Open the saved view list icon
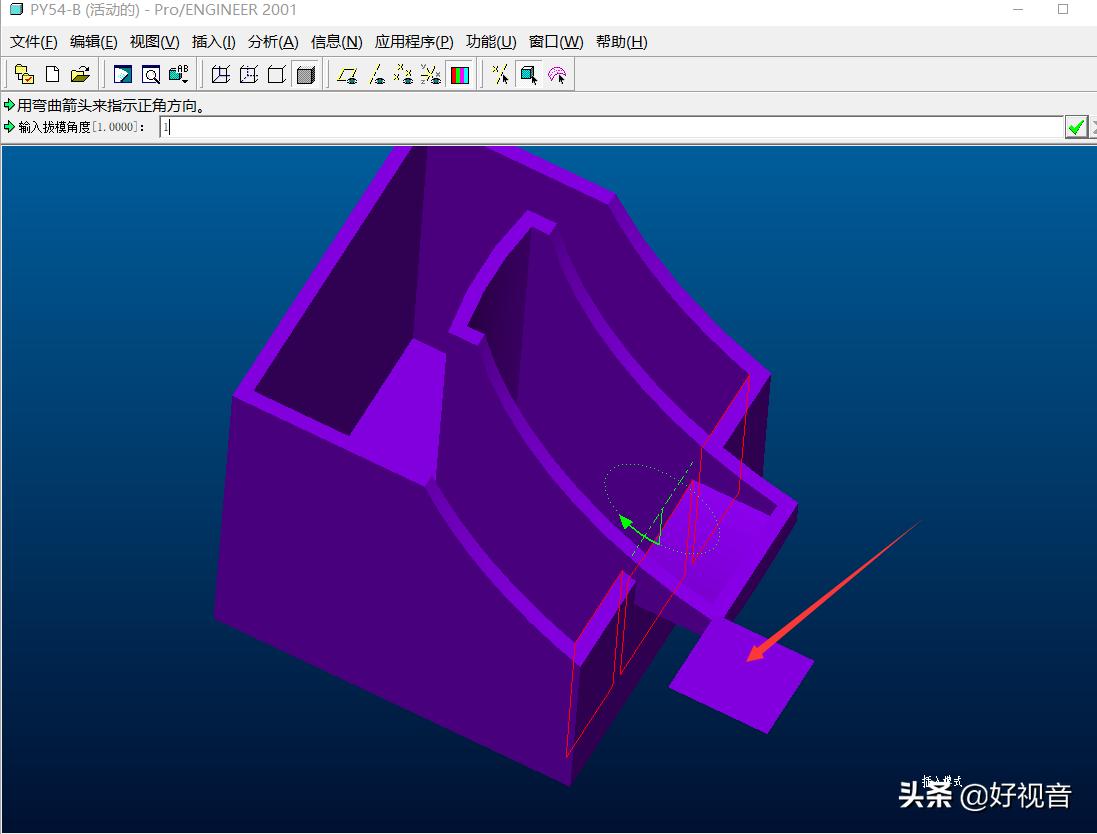 click(x=179, y=75)
